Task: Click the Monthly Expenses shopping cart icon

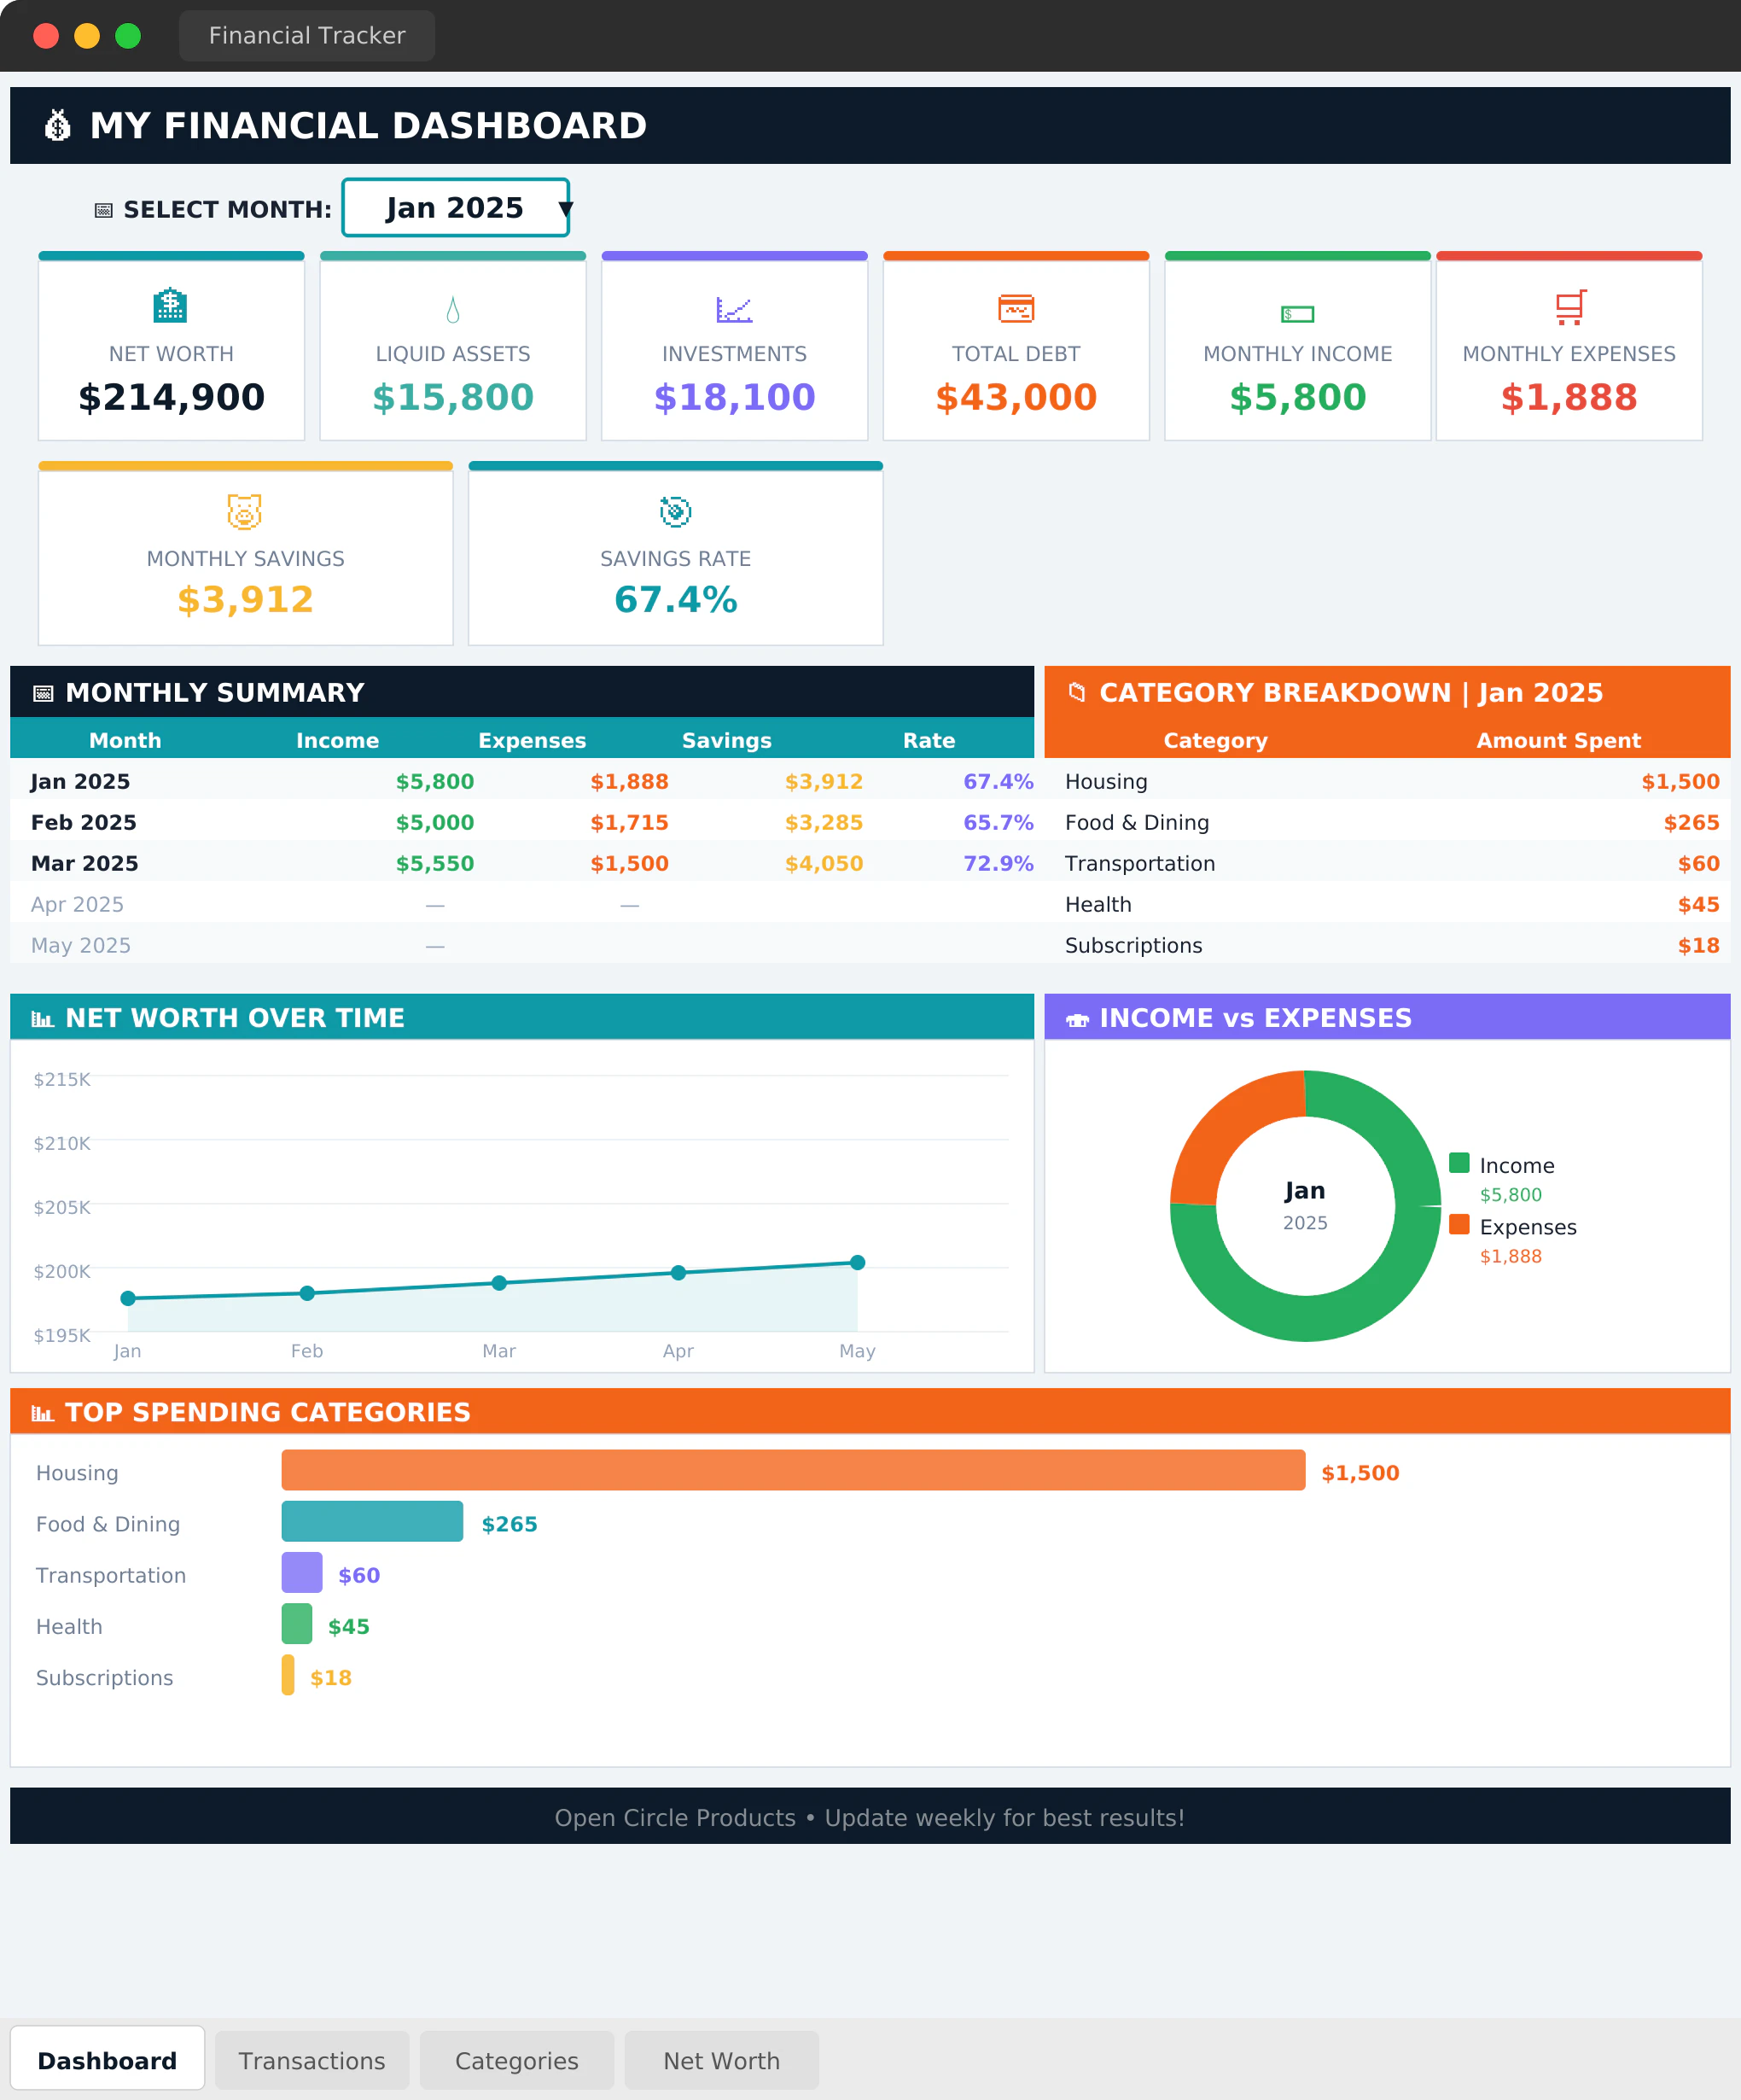Action: coord(1570,308)
